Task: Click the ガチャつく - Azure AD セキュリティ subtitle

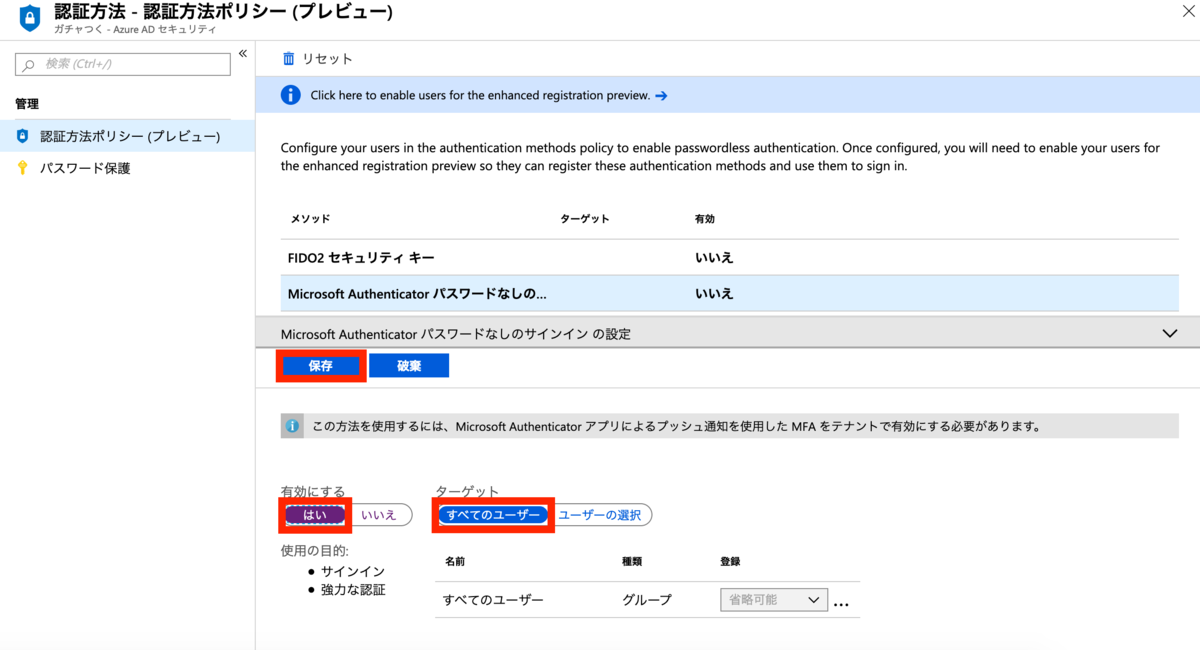Action: point(135,30)
